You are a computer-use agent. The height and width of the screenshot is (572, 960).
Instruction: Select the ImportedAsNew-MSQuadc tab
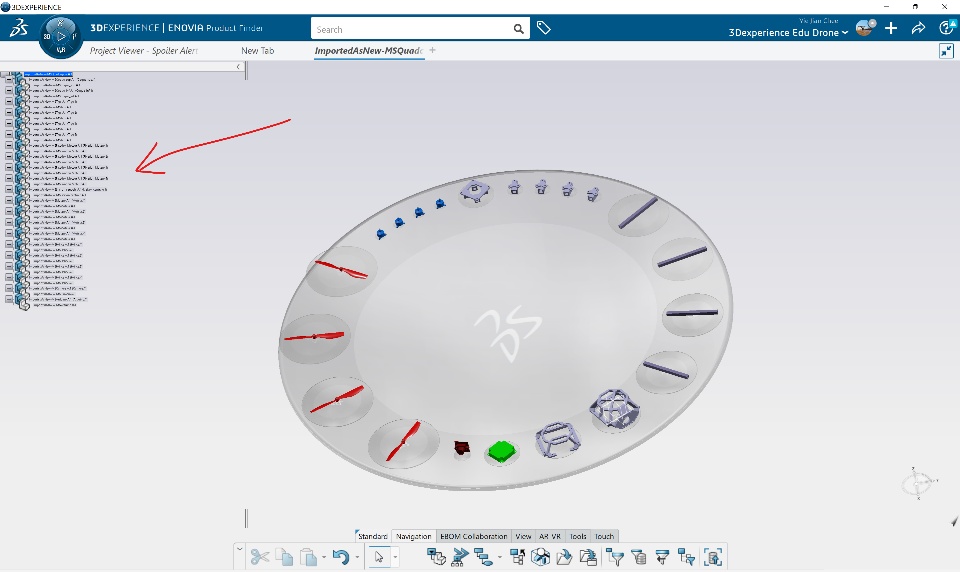(x=369, y=51)
